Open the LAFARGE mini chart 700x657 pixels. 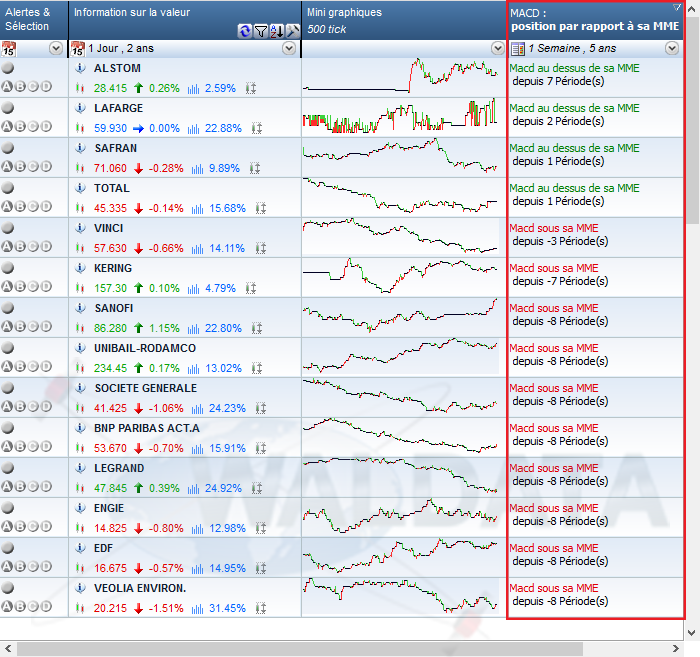[x=400, y=117]
